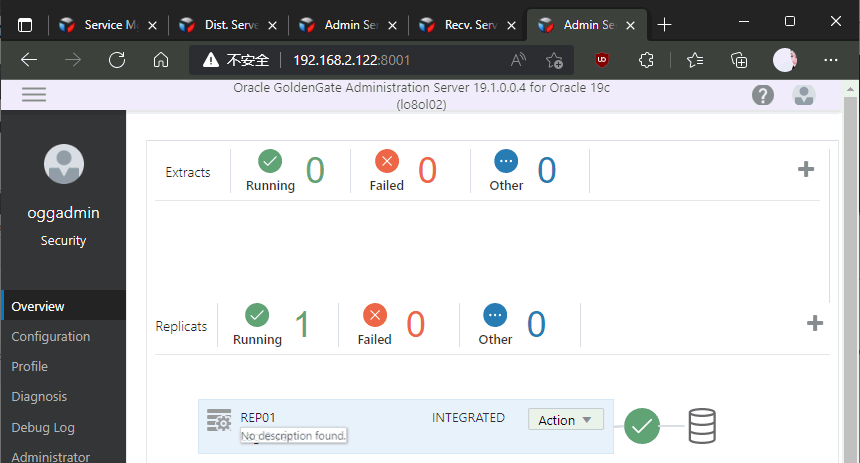Viewport: 860px width, 463px height.
Task: Open the browser tab actions menu
Action: click(25, 24)
